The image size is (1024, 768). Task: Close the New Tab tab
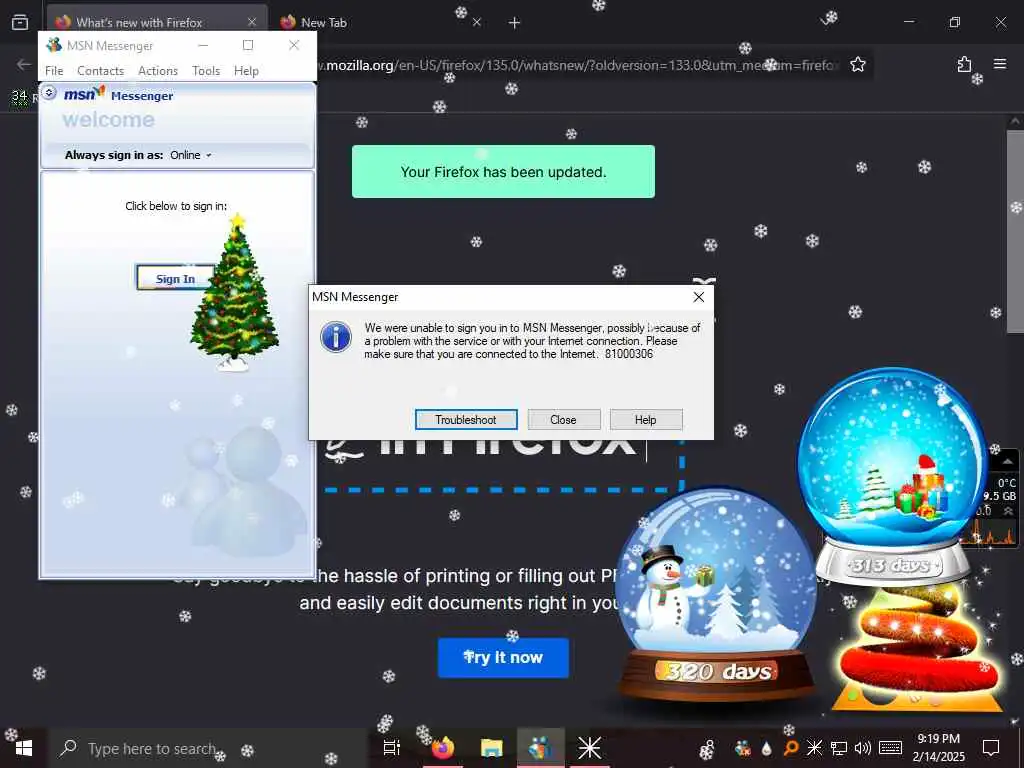[x=477, y=22]
